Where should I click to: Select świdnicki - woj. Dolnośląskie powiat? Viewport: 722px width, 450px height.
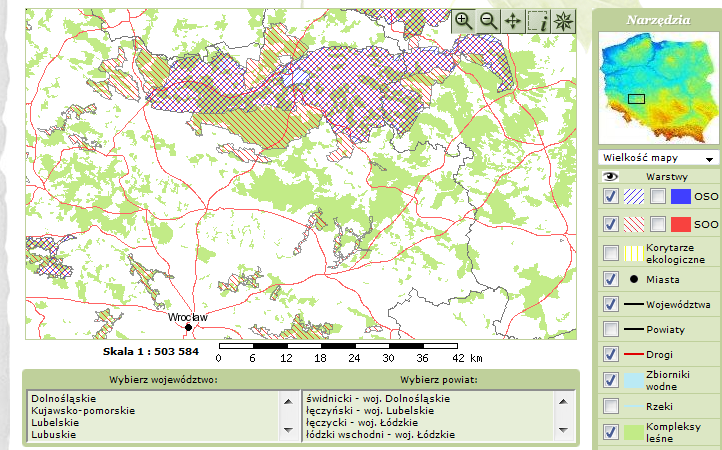(378, 398)
